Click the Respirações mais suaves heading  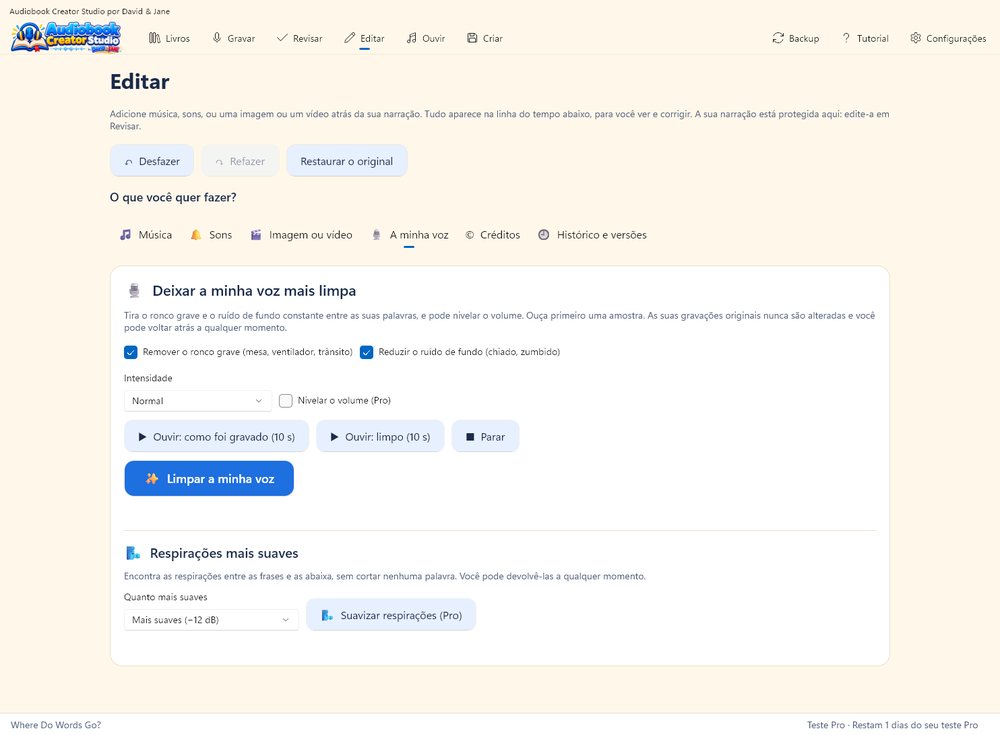224,553
